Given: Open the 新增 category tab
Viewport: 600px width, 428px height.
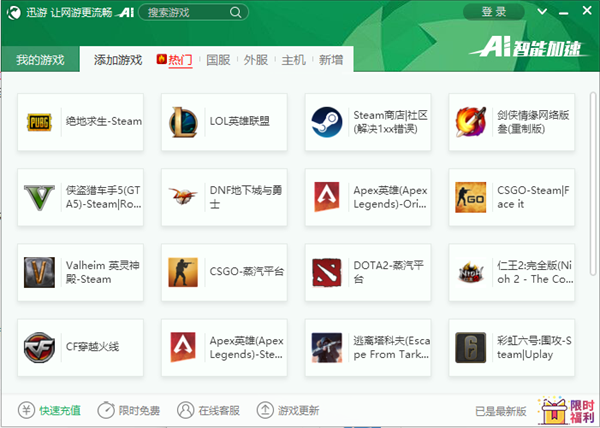Looking at the screenshot, I should (331, 60).
